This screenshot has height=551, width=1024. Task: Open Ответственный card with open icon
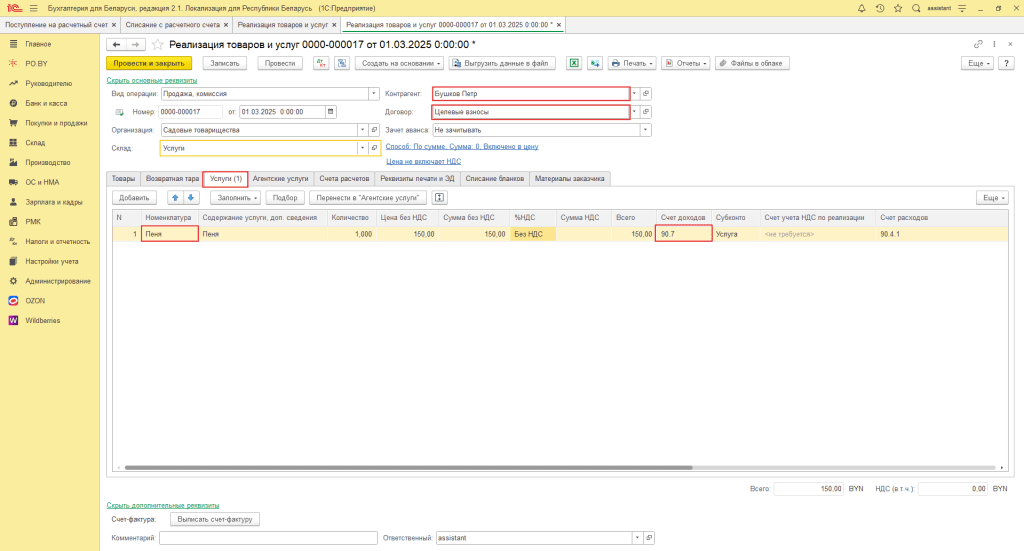[x=649, y=538]
